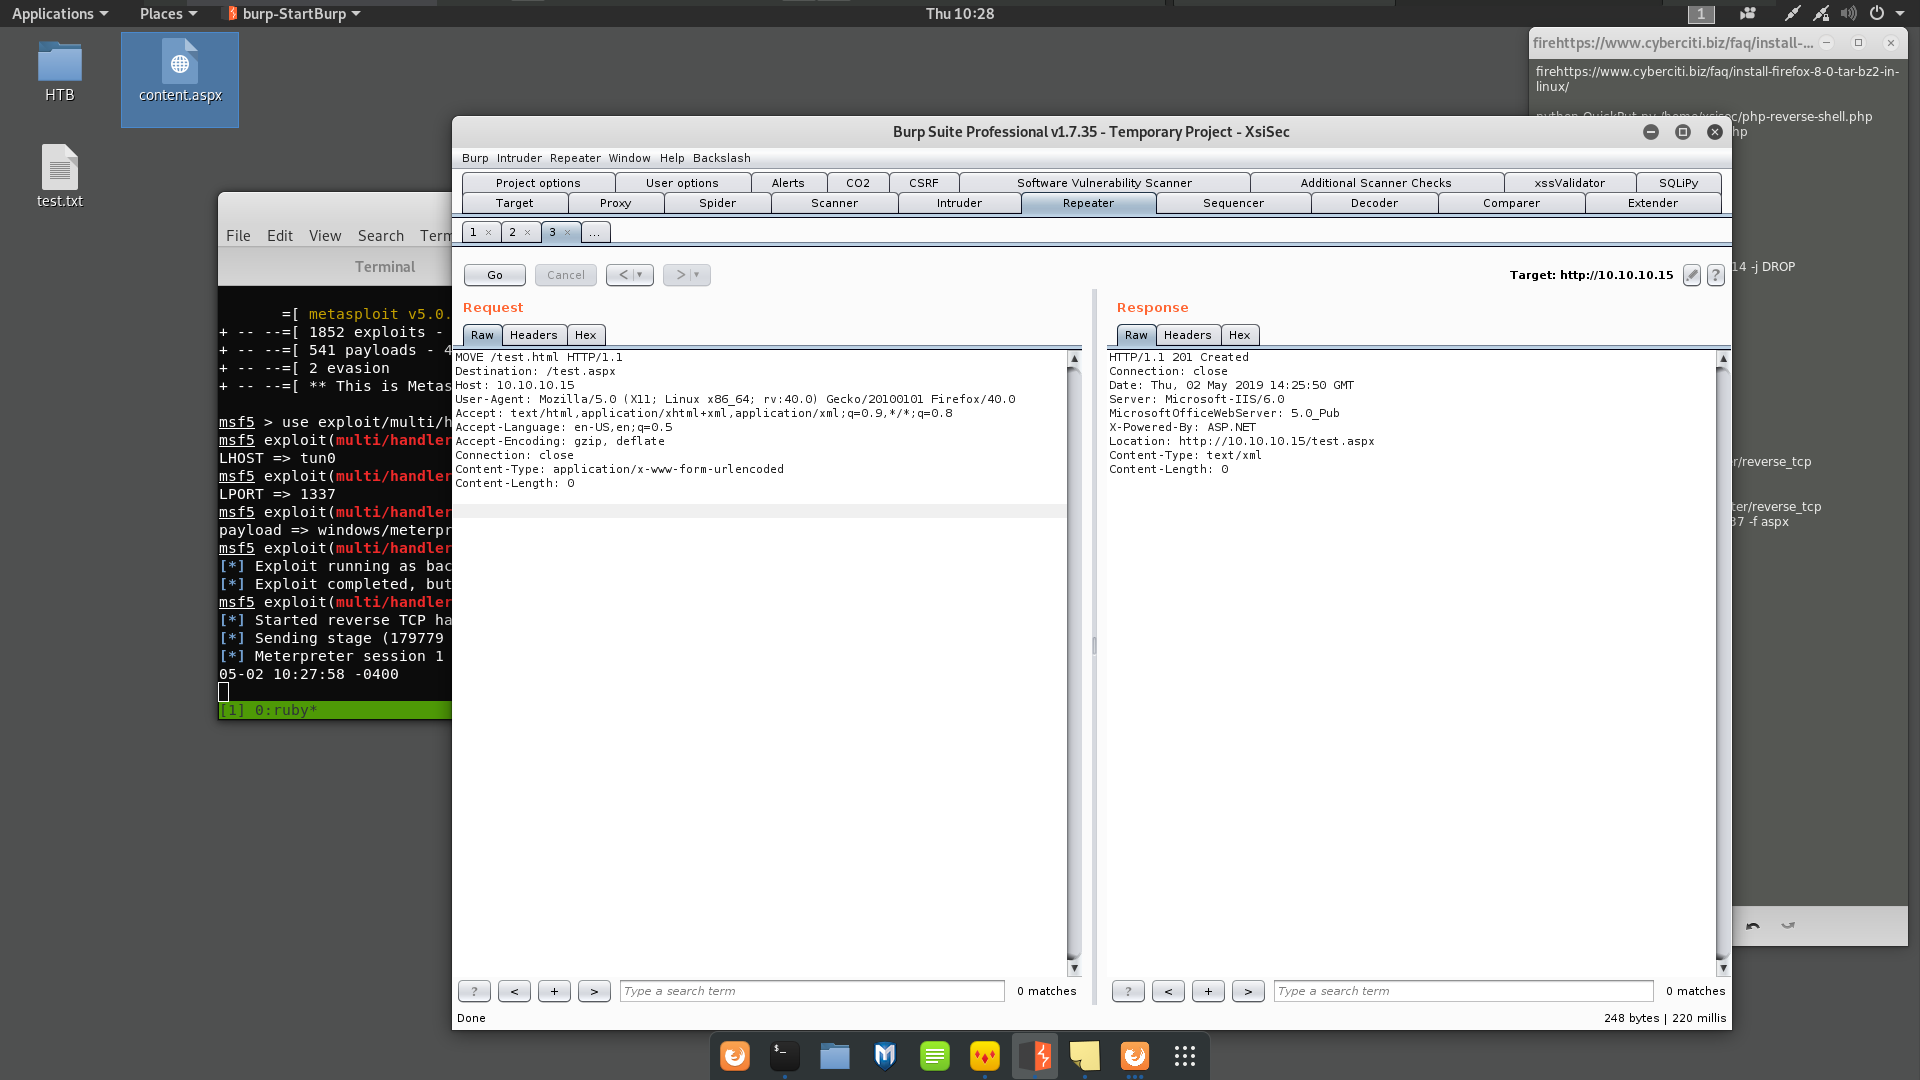Select the test.txt desktop file

point(60,177)
